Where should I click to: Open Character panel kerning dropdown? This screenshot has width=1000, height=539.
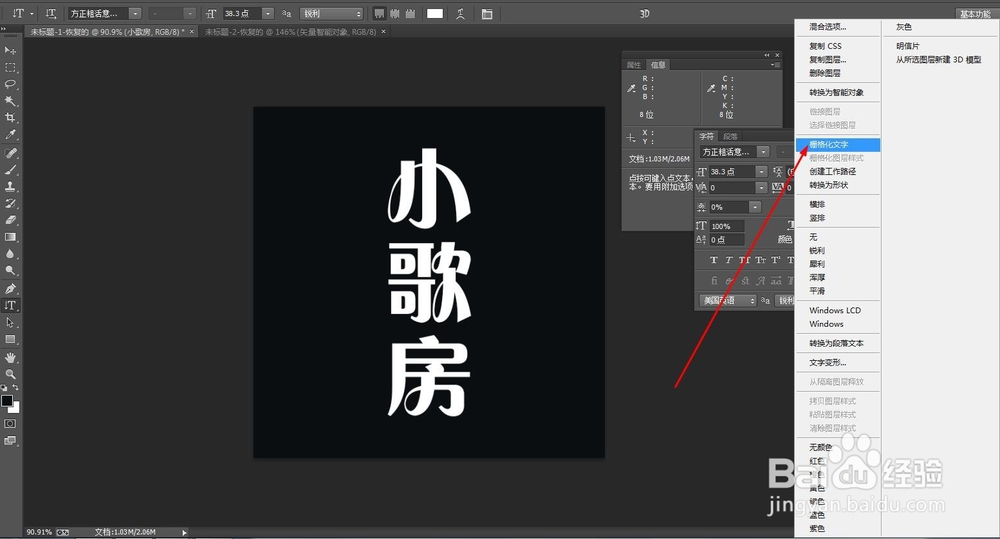pyautogui.click(x=761, y=188)
